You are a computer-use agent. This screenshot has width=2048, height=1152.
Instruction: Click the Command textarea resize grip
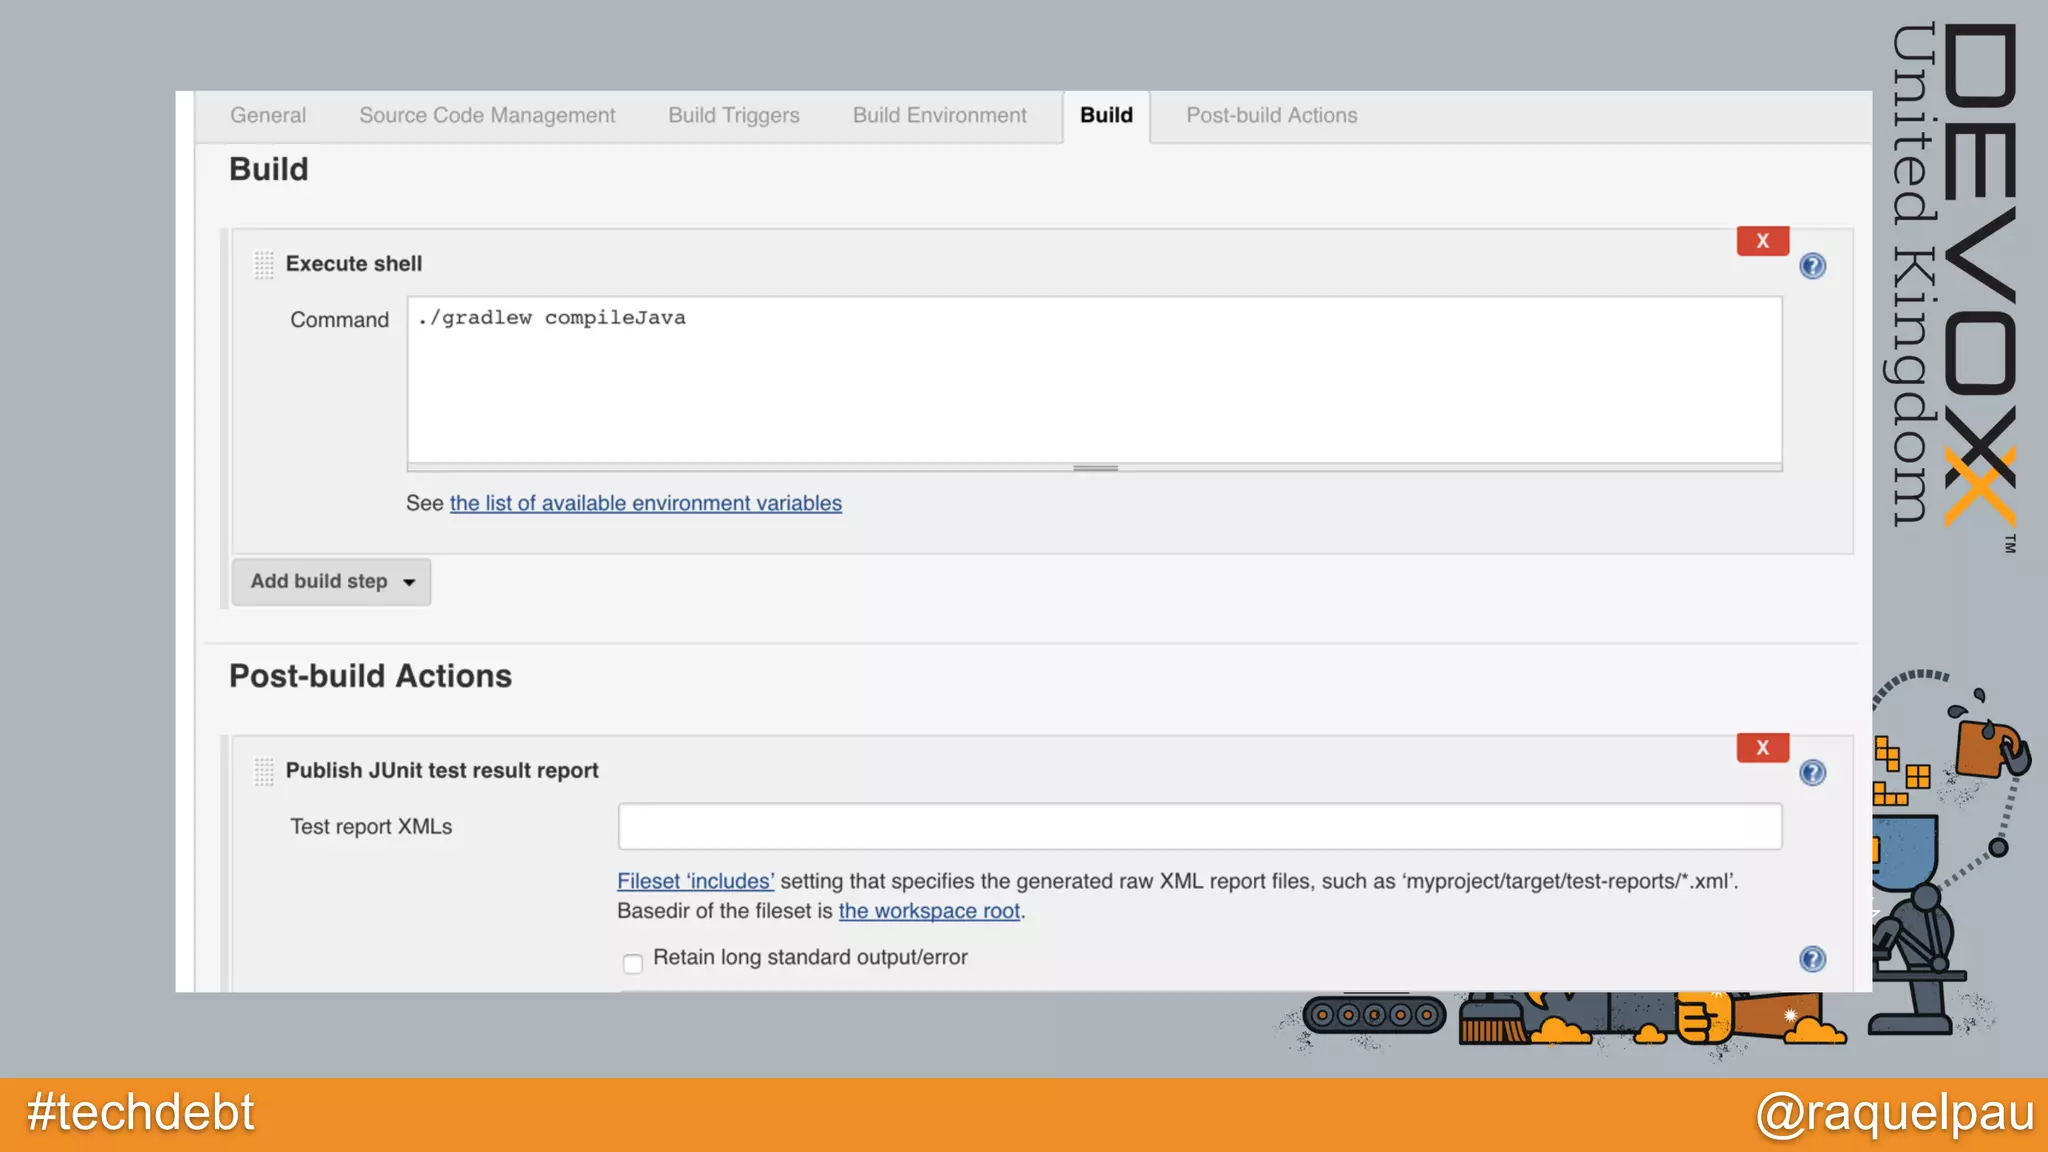click(x=1095, y=468)
